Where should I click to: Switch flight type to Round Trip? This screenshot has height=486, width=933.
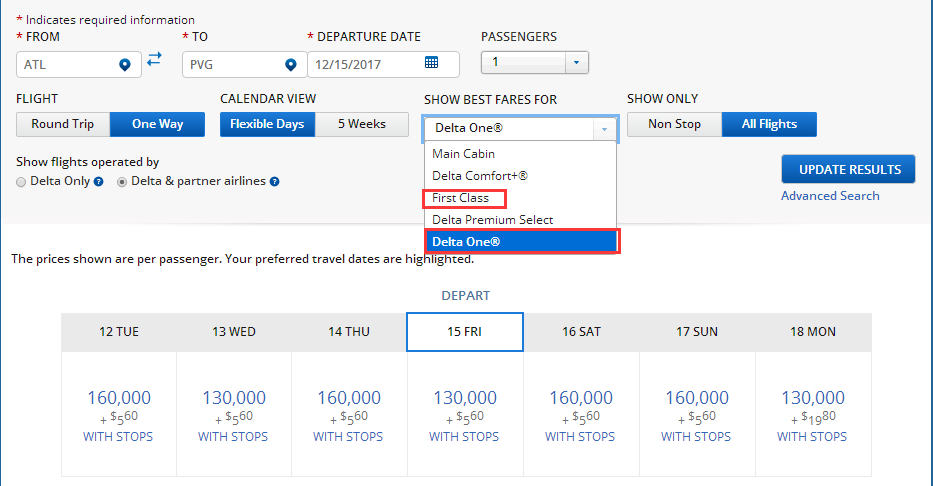(63, 124)
